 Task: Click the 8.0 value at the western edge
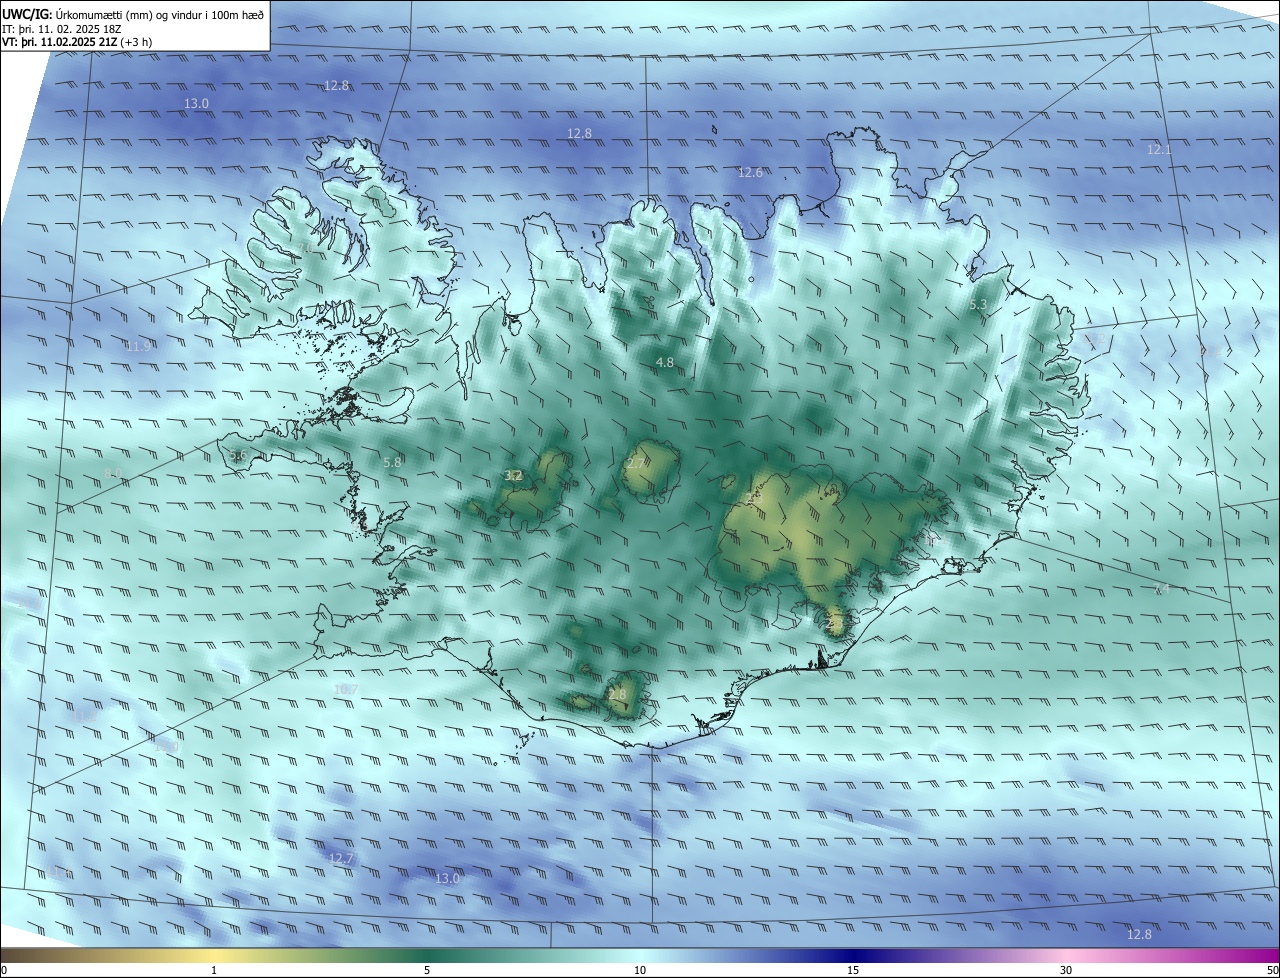113,473
